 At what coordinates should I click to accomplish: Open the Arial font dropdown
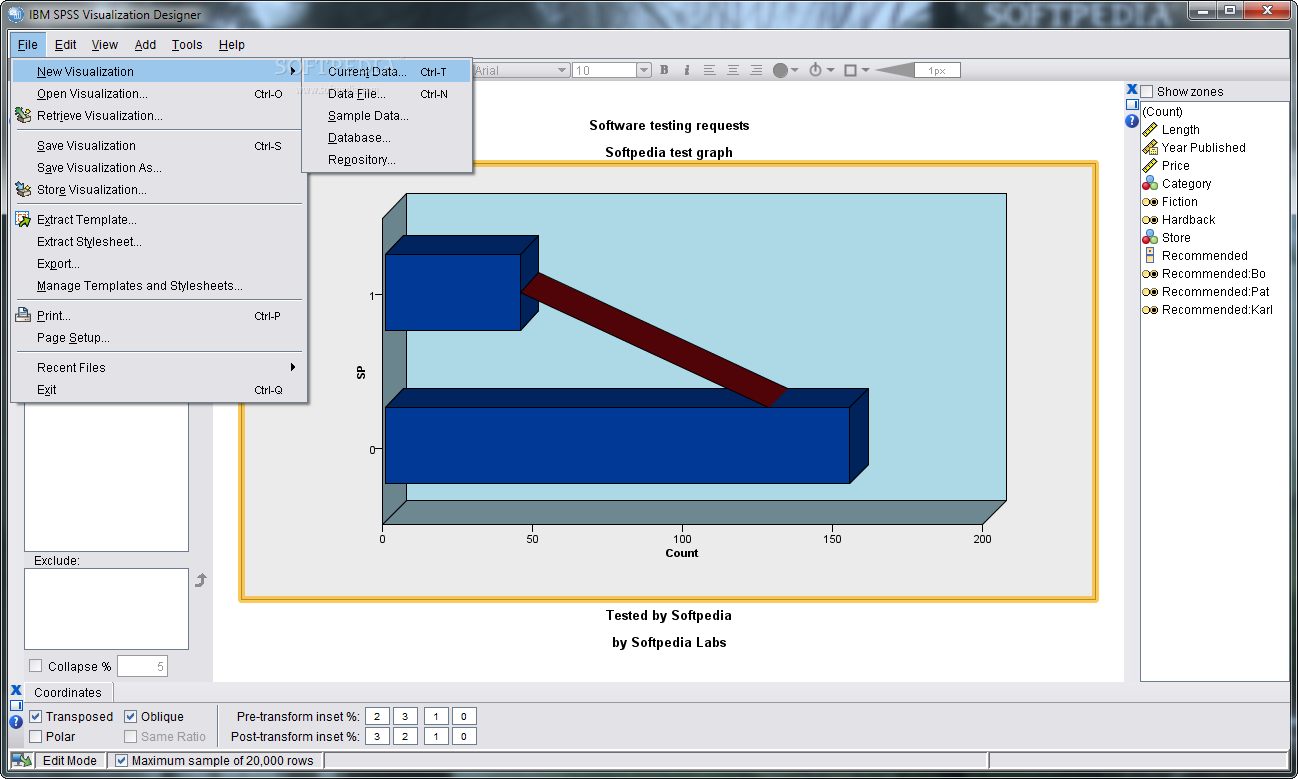[x=562, y=70]
